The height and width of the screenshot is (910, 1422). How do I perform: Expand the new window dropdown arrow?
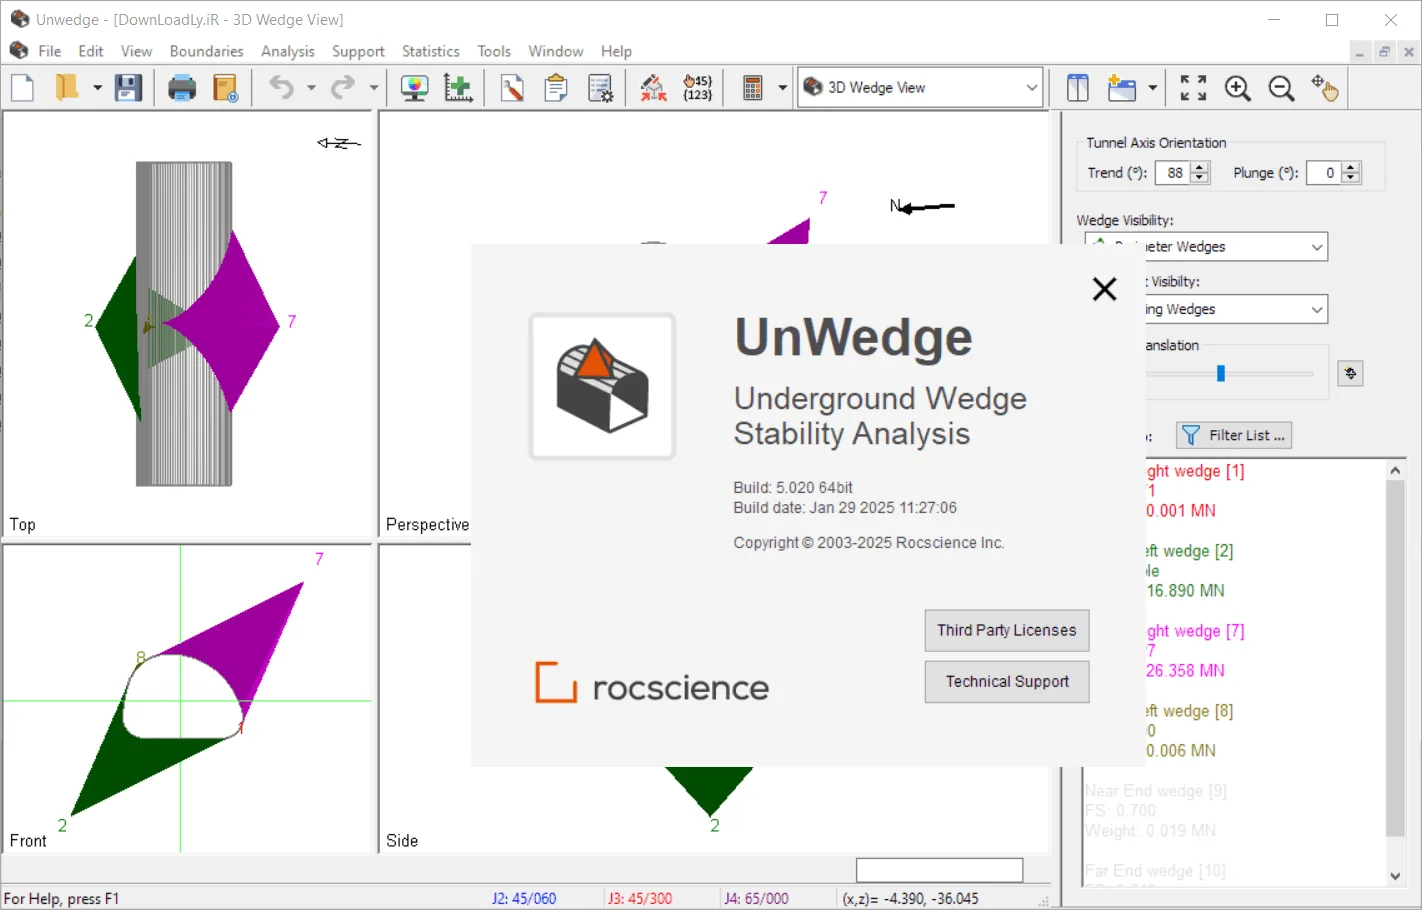coord(1152,88)
